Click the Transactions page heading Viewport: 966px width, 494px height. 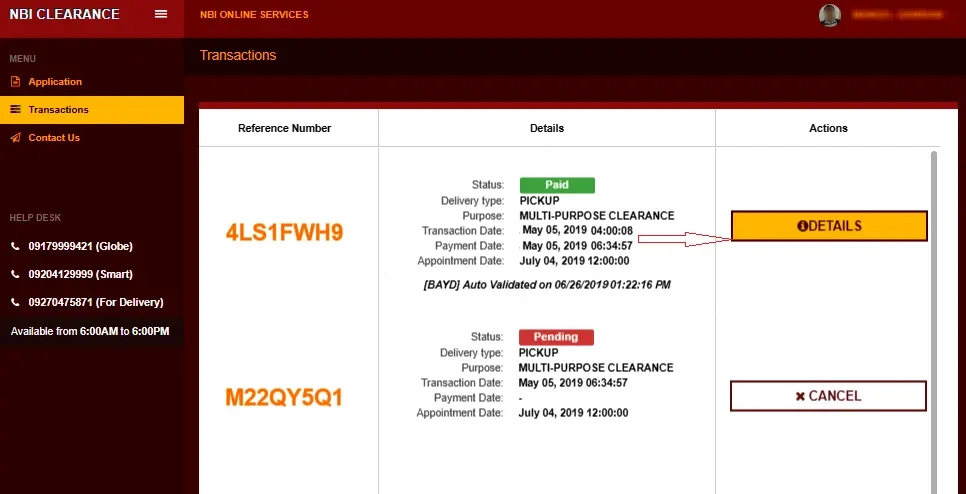[x=238, y=55]
